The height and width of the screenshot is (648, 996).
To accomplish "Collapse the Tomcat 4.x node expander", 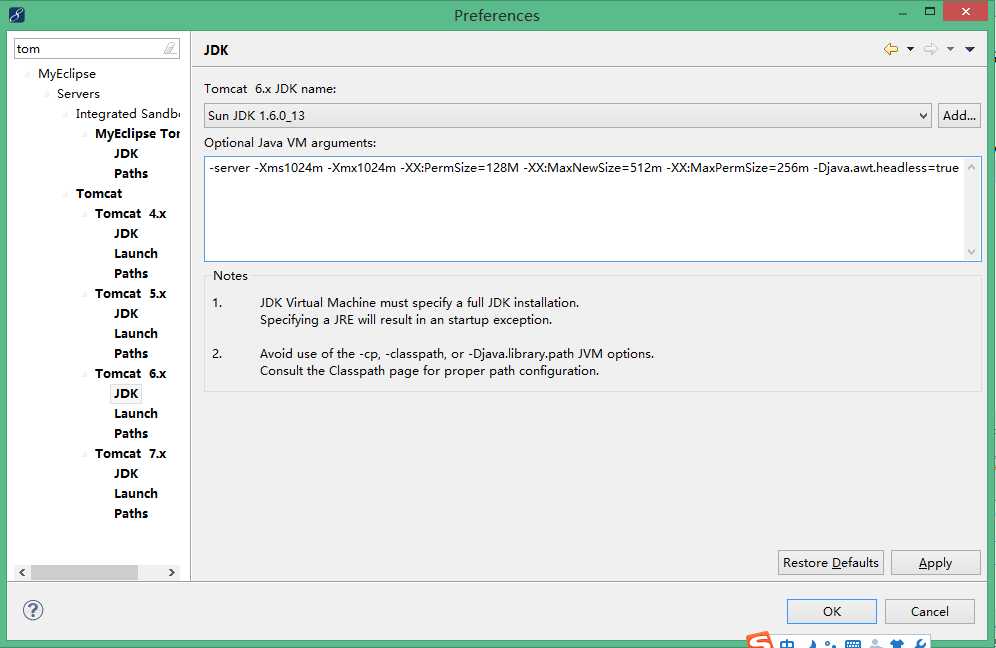I will click(86, 214).
